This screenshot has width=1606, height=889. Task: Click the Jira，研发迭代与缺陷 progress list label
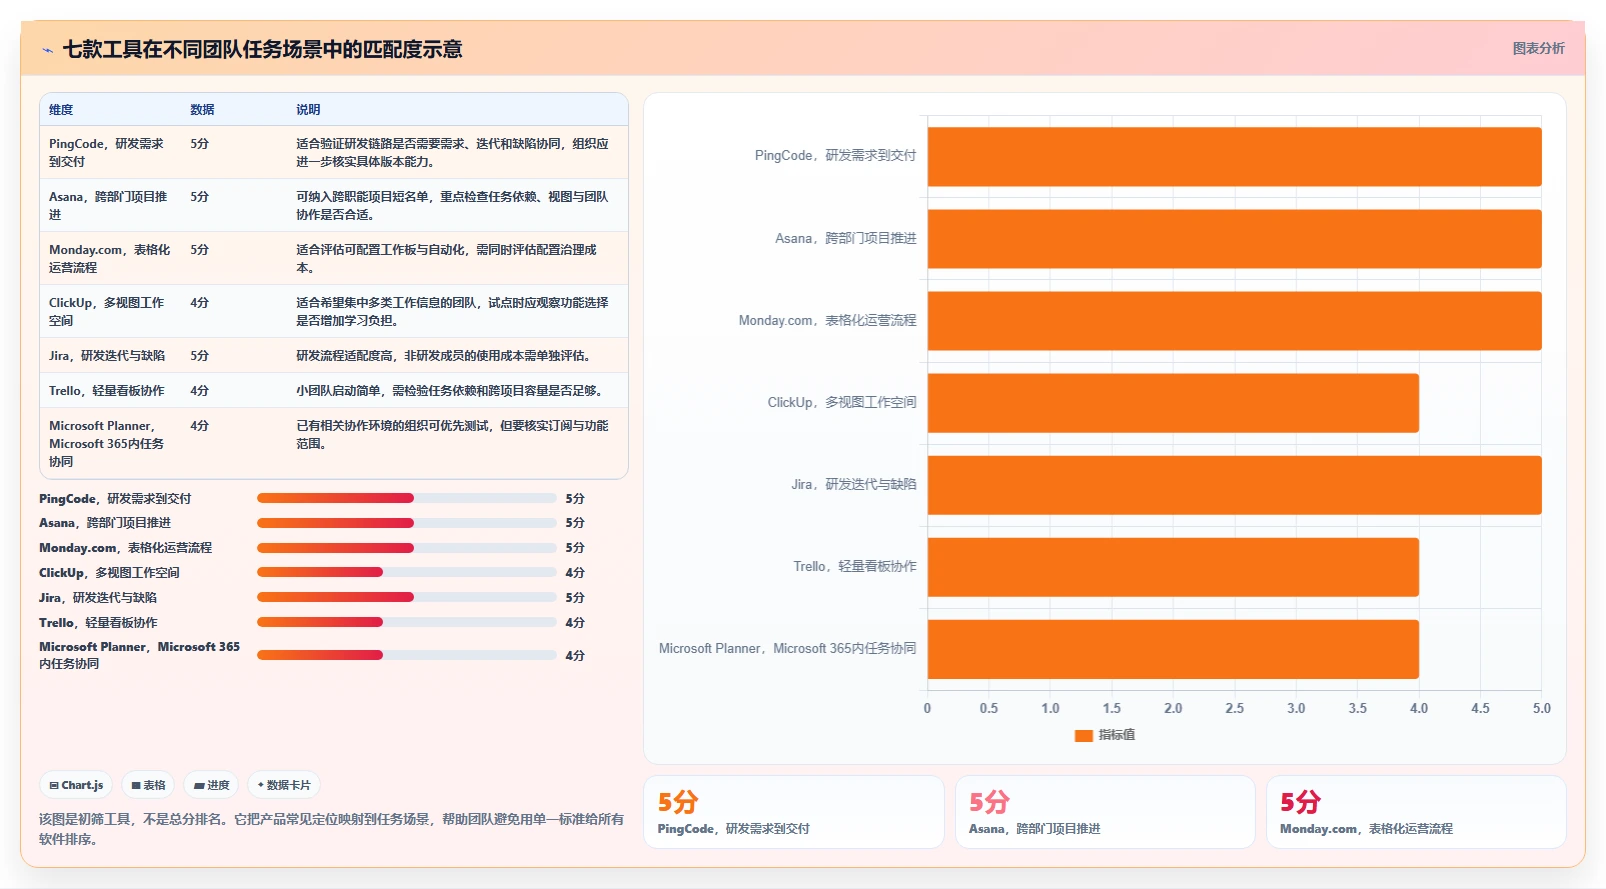point(98,597)
